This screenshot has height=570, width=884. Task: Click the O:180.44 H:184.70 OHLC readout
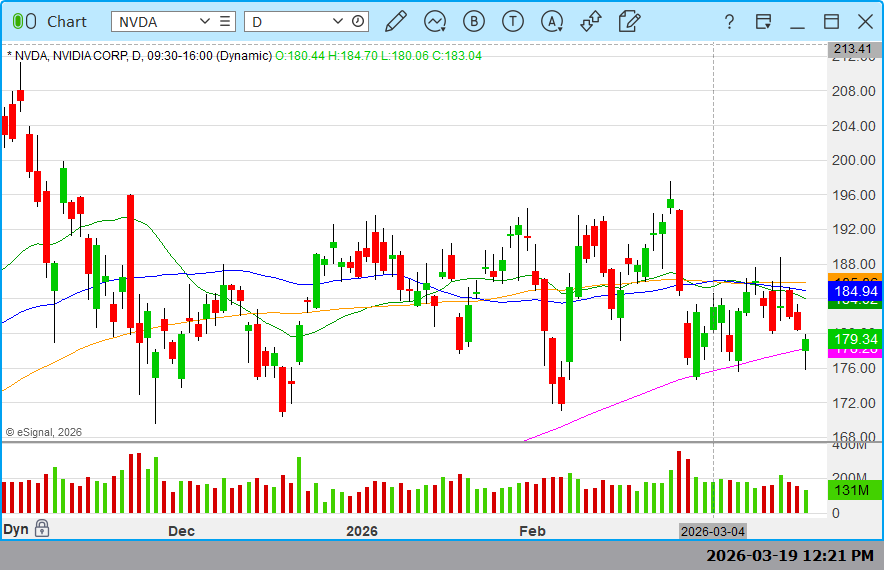378,56
